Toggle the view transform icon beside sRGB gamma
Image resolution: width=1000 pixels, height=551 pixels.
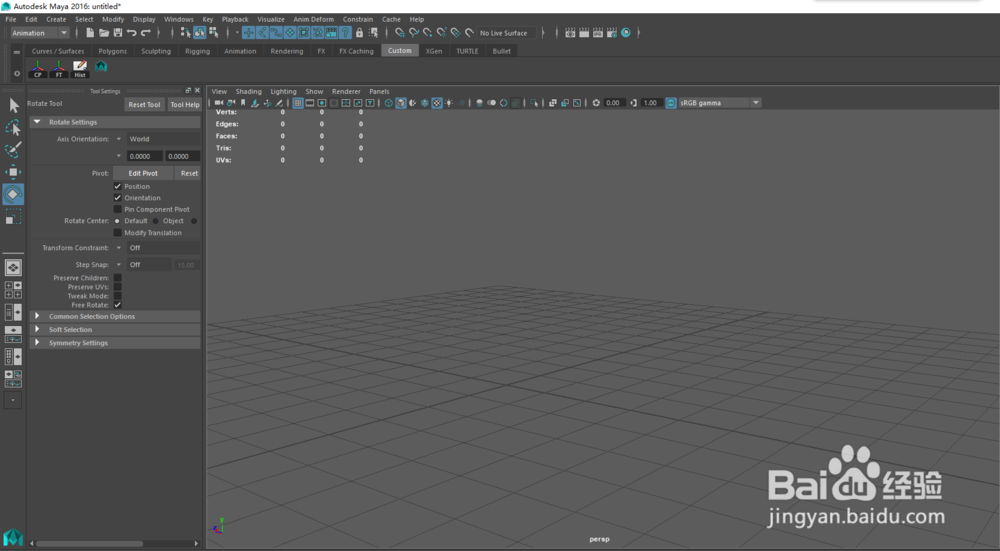tap(671, 103)
